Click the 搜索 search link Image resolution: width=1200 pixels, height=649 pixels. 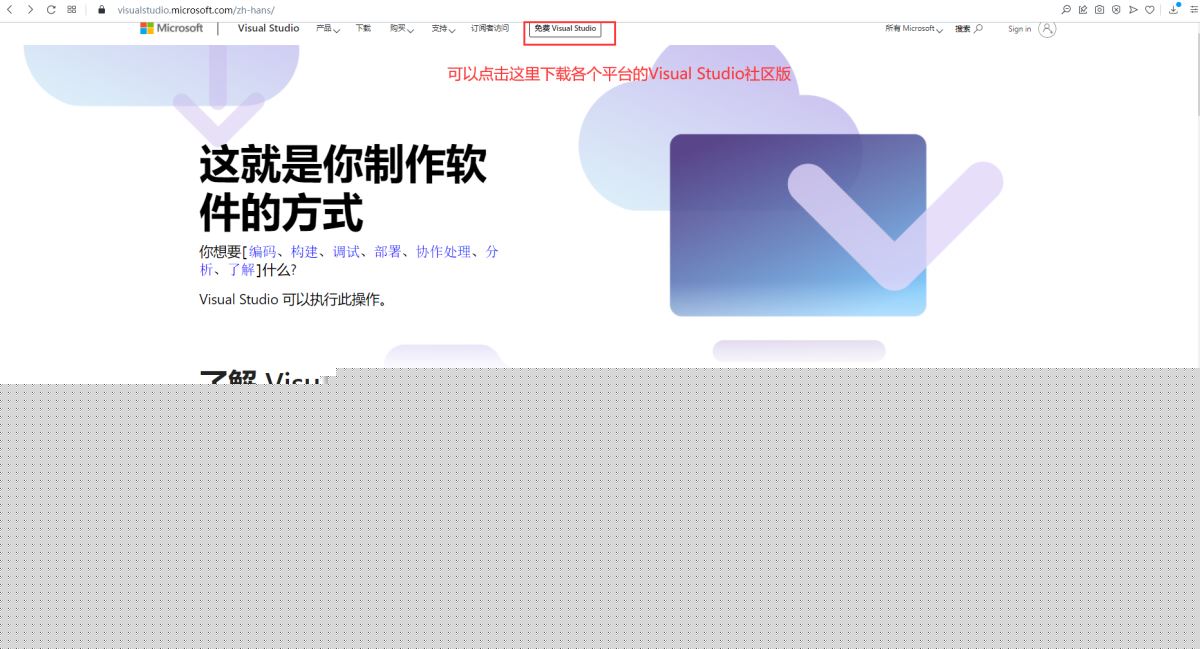968,29
